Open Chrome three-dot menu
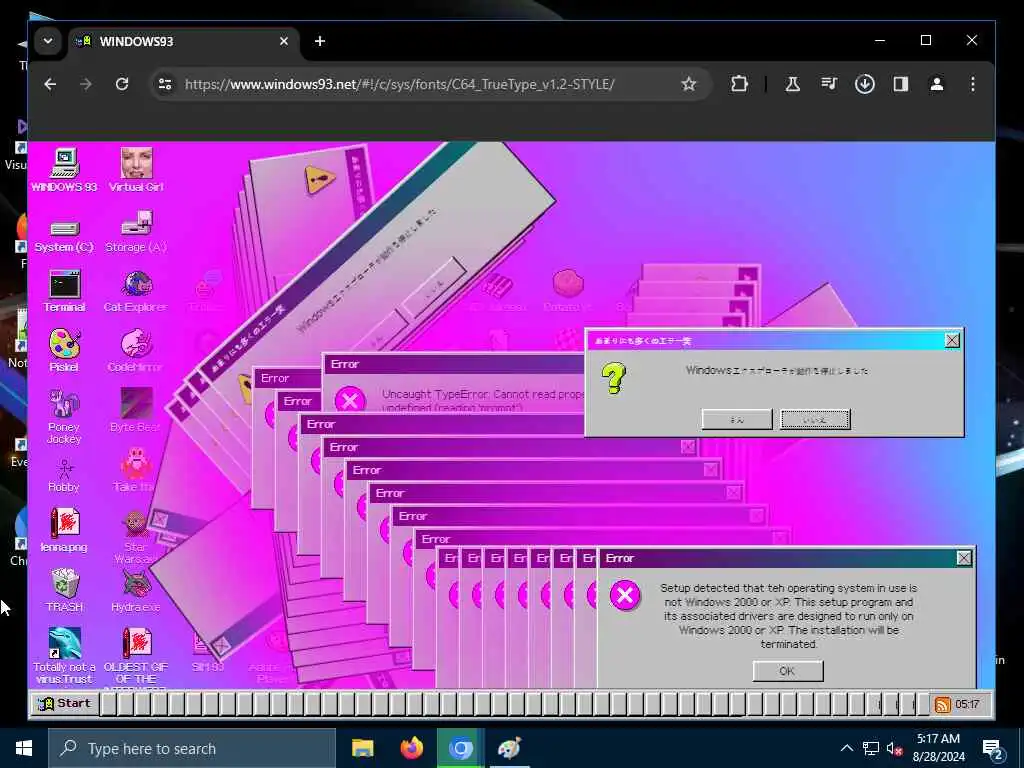Image resolution: width=1024 pixels, height=768 pixels. coord(972,84)
